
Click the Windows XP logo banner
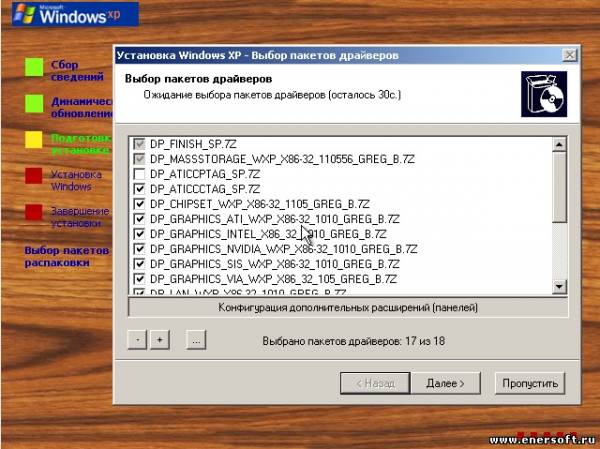click(x=75, y=14)
